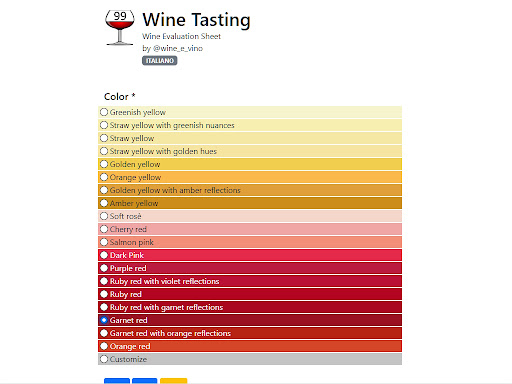Image resolution: width=512 pixels, height=384 pixels.
Task: Click the selected Garnet red radio button
Action: coord(104,320)
